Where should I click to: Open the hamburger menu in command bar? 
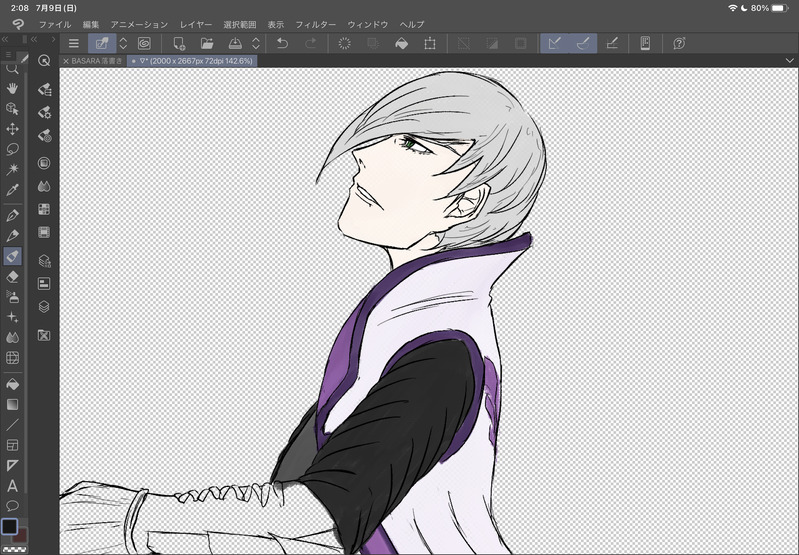(74, 43)
